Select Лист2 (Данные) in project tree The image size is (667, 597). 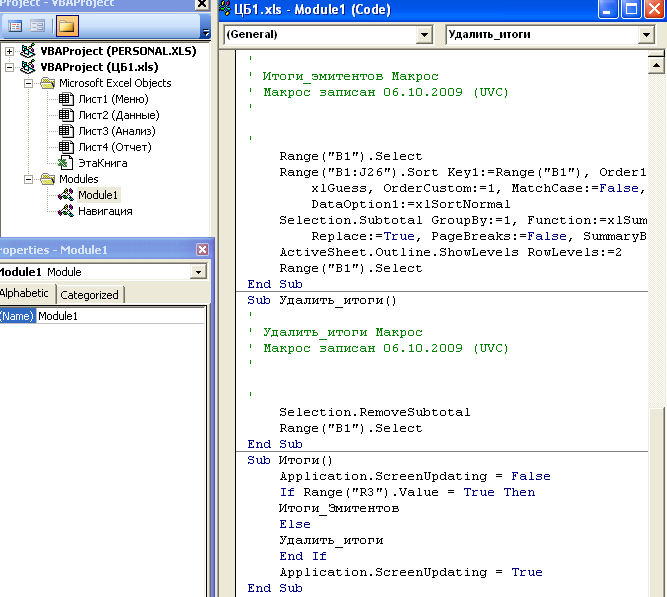[x=119, y=115]
